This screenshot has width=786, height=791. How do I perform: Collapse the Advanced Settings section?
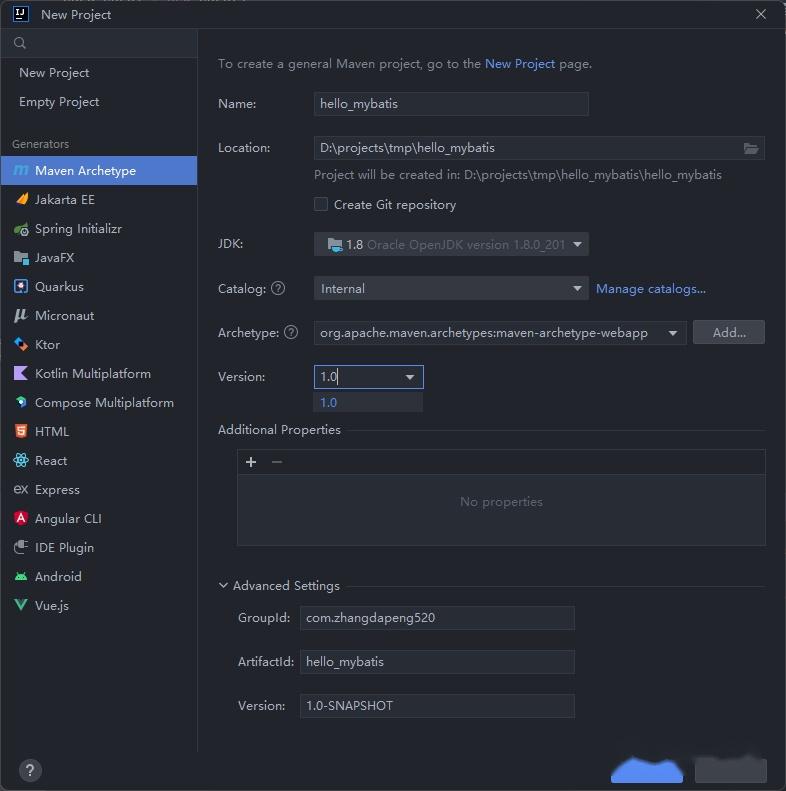pos(223,586)
